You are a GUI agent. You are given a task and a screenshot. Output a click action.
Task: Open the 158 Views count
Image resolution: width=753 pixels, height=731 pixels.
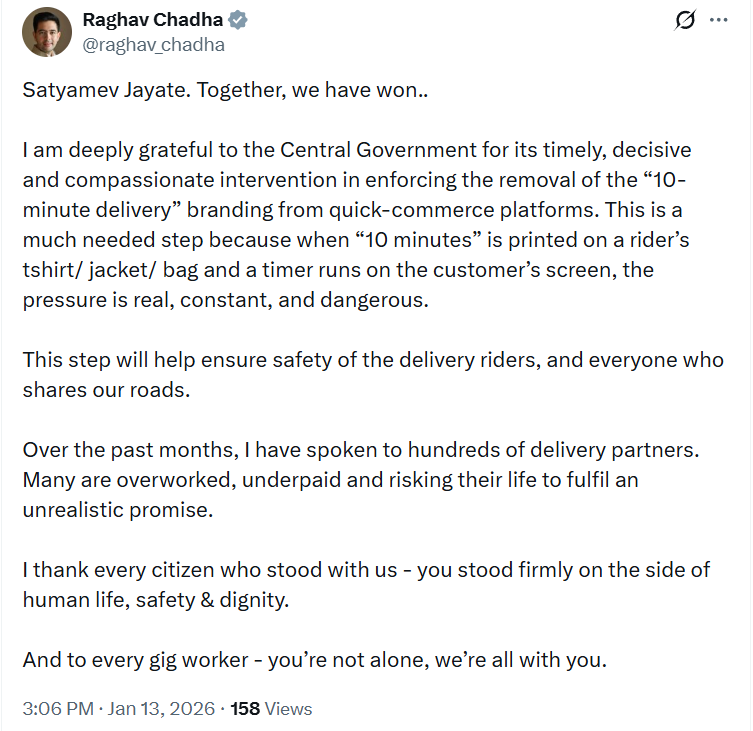coord(245,709)
